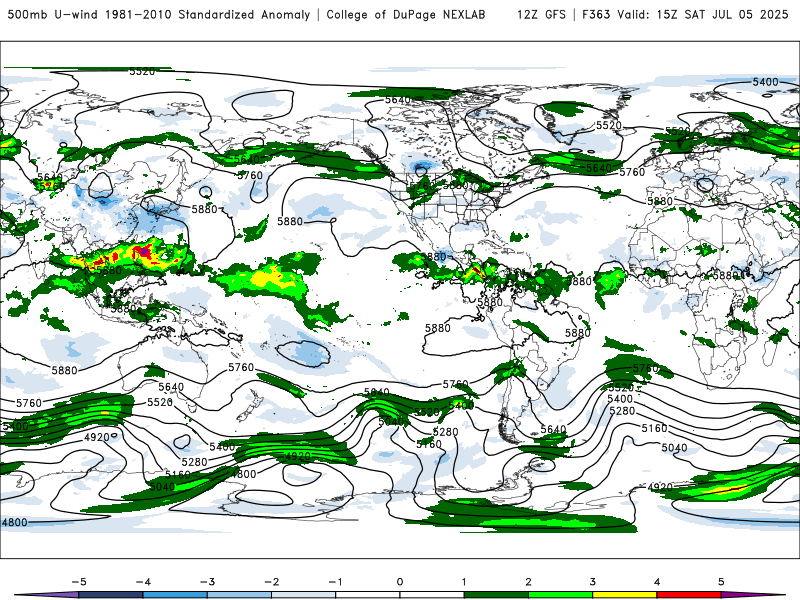Click the '2' colorbar tick label
800x600 pixels.
tap(529, 582)
